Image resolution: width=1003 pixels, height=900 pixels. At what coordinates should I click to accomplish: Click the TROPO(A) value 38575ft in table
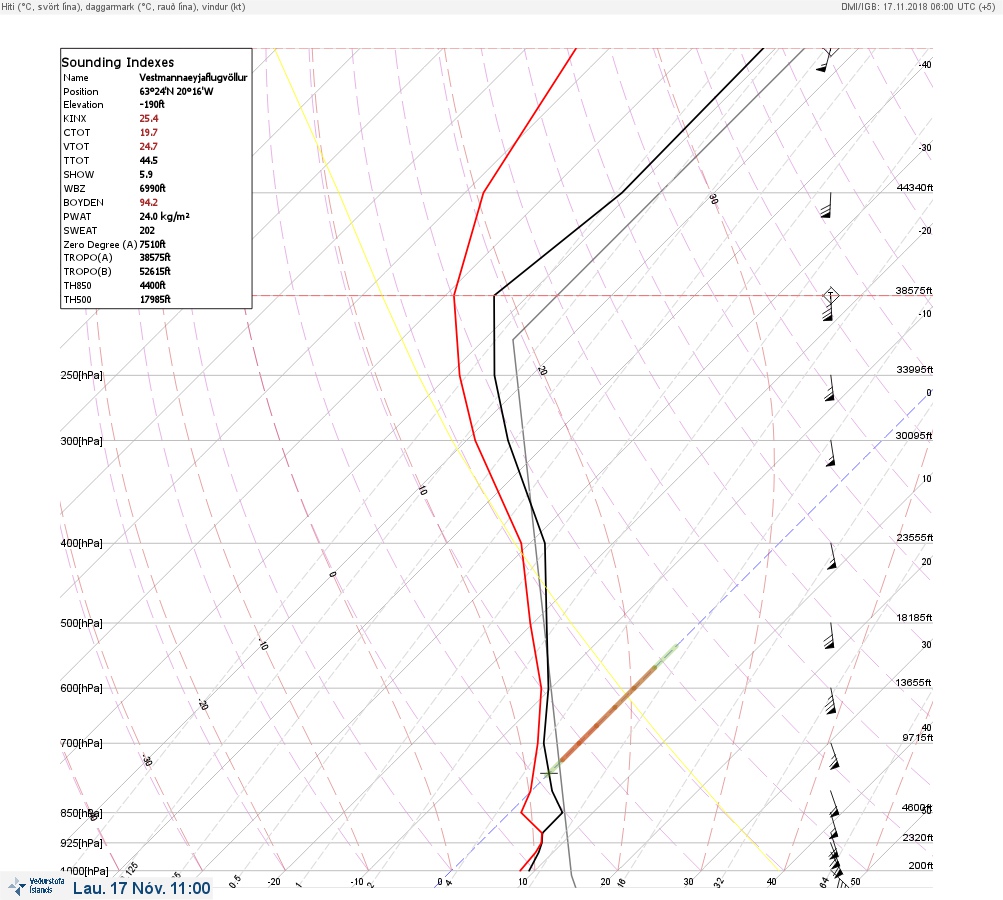coord(155,257)
